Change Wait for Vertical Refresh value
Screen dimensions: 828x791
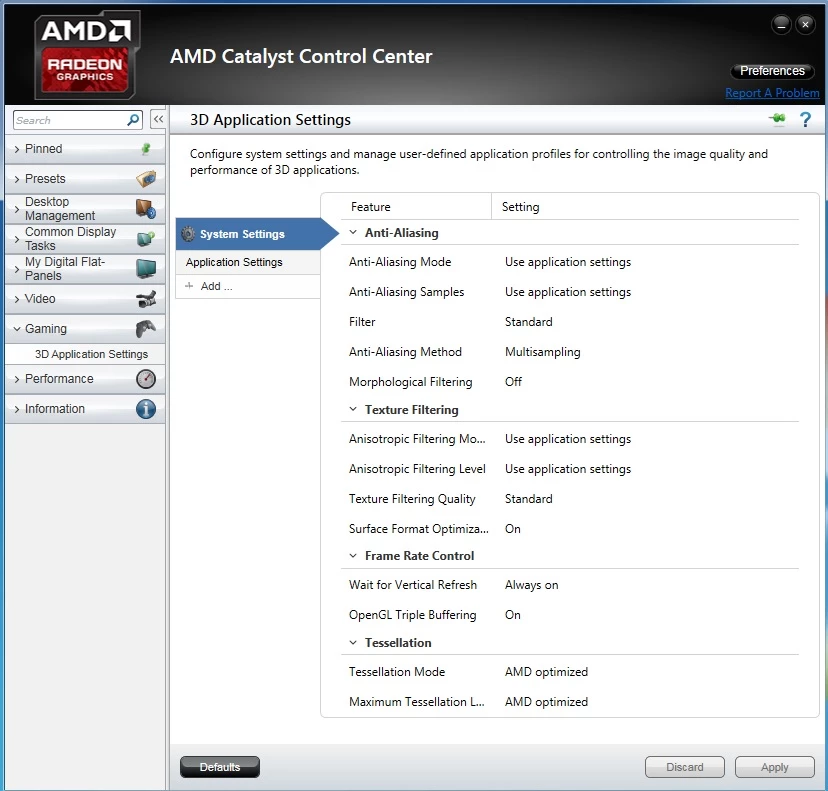(531, 585)
